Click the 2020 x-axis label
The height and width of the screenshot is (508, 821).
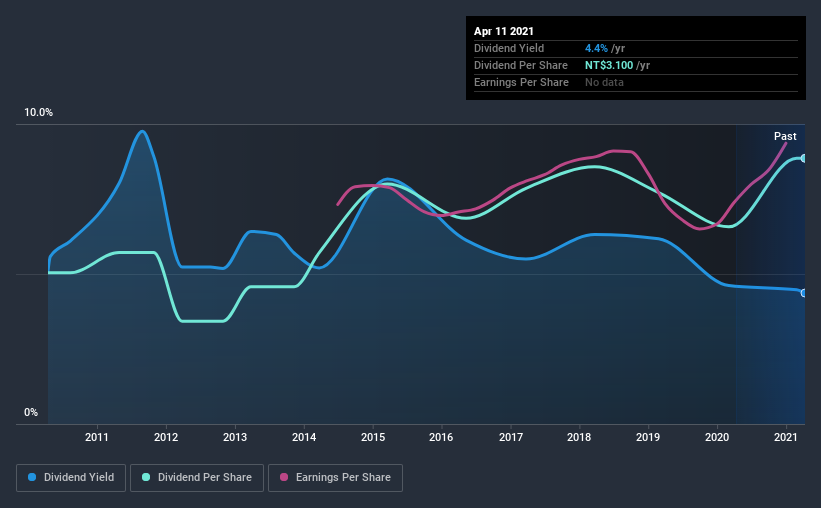[x=717, y=437]
